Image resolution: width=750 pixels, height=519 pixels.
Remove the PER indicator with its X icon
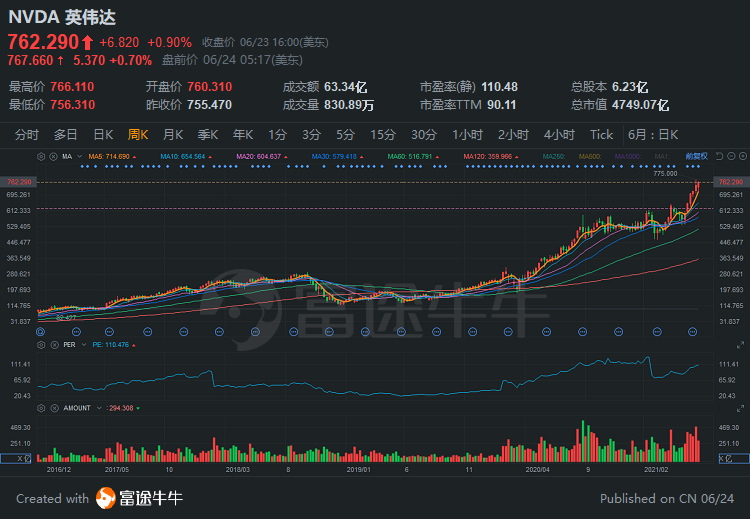pos(55,345)
